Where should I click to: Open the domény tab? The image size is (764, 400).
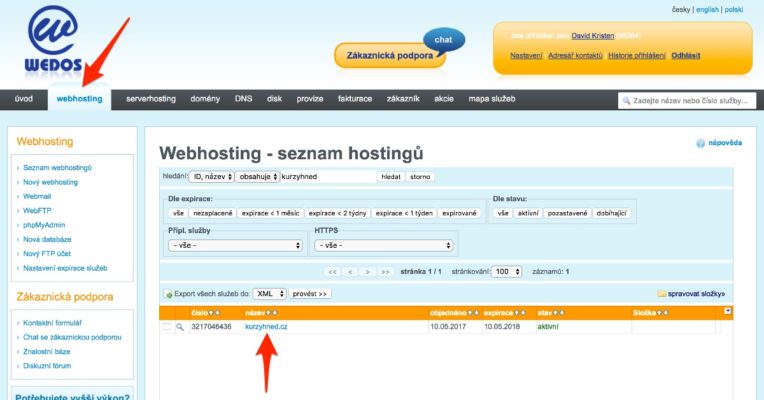(205, 99)
